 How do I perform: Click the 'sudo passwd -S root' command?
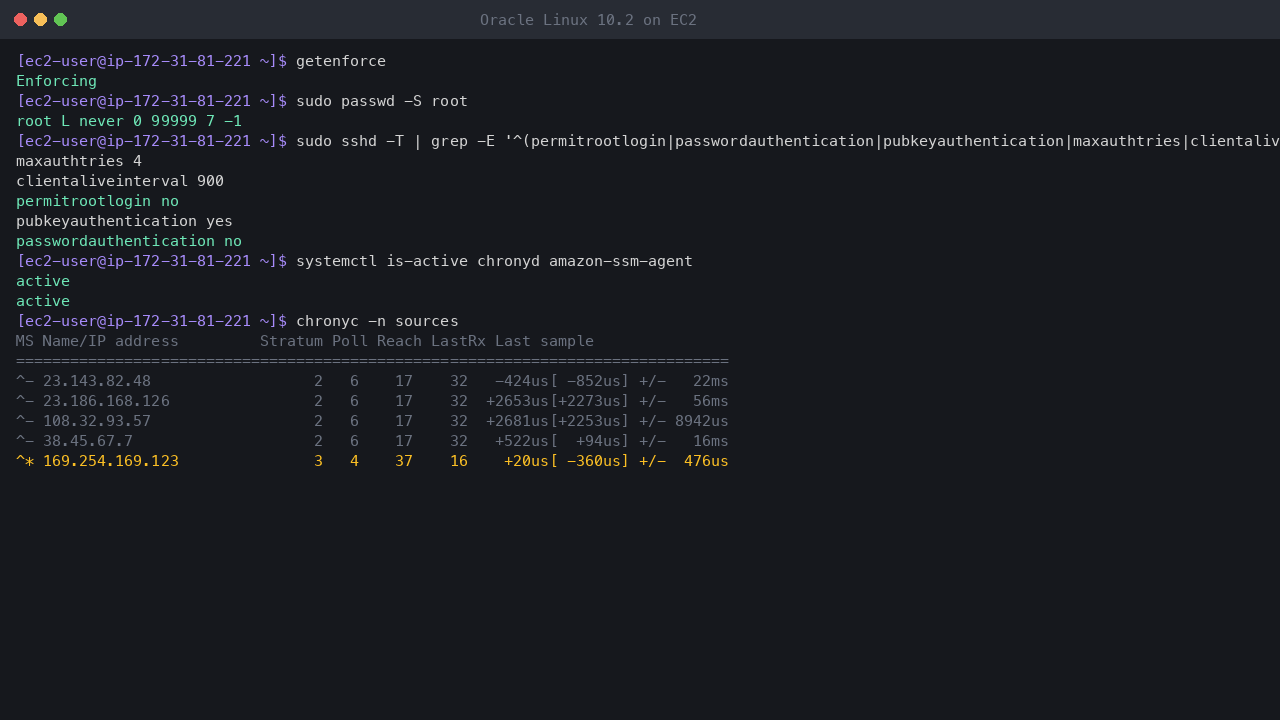382,101
